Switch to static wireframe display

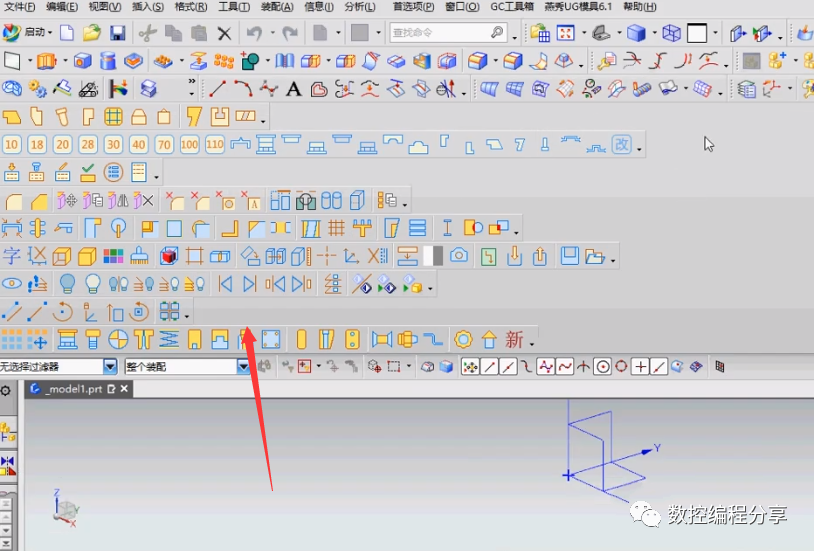pyautogui.click(x=671, y=34)
